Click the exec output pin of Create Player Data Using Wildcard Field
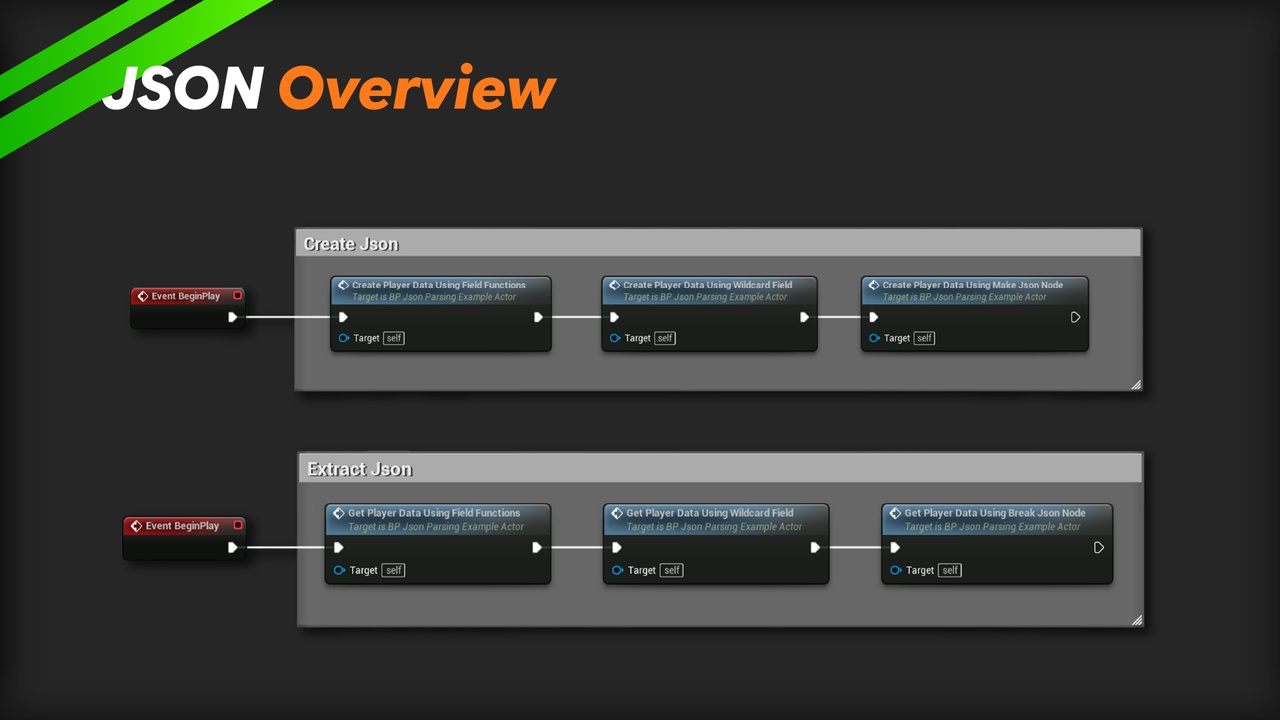Screen dimensions: 1280x720 tap(804, 317)
